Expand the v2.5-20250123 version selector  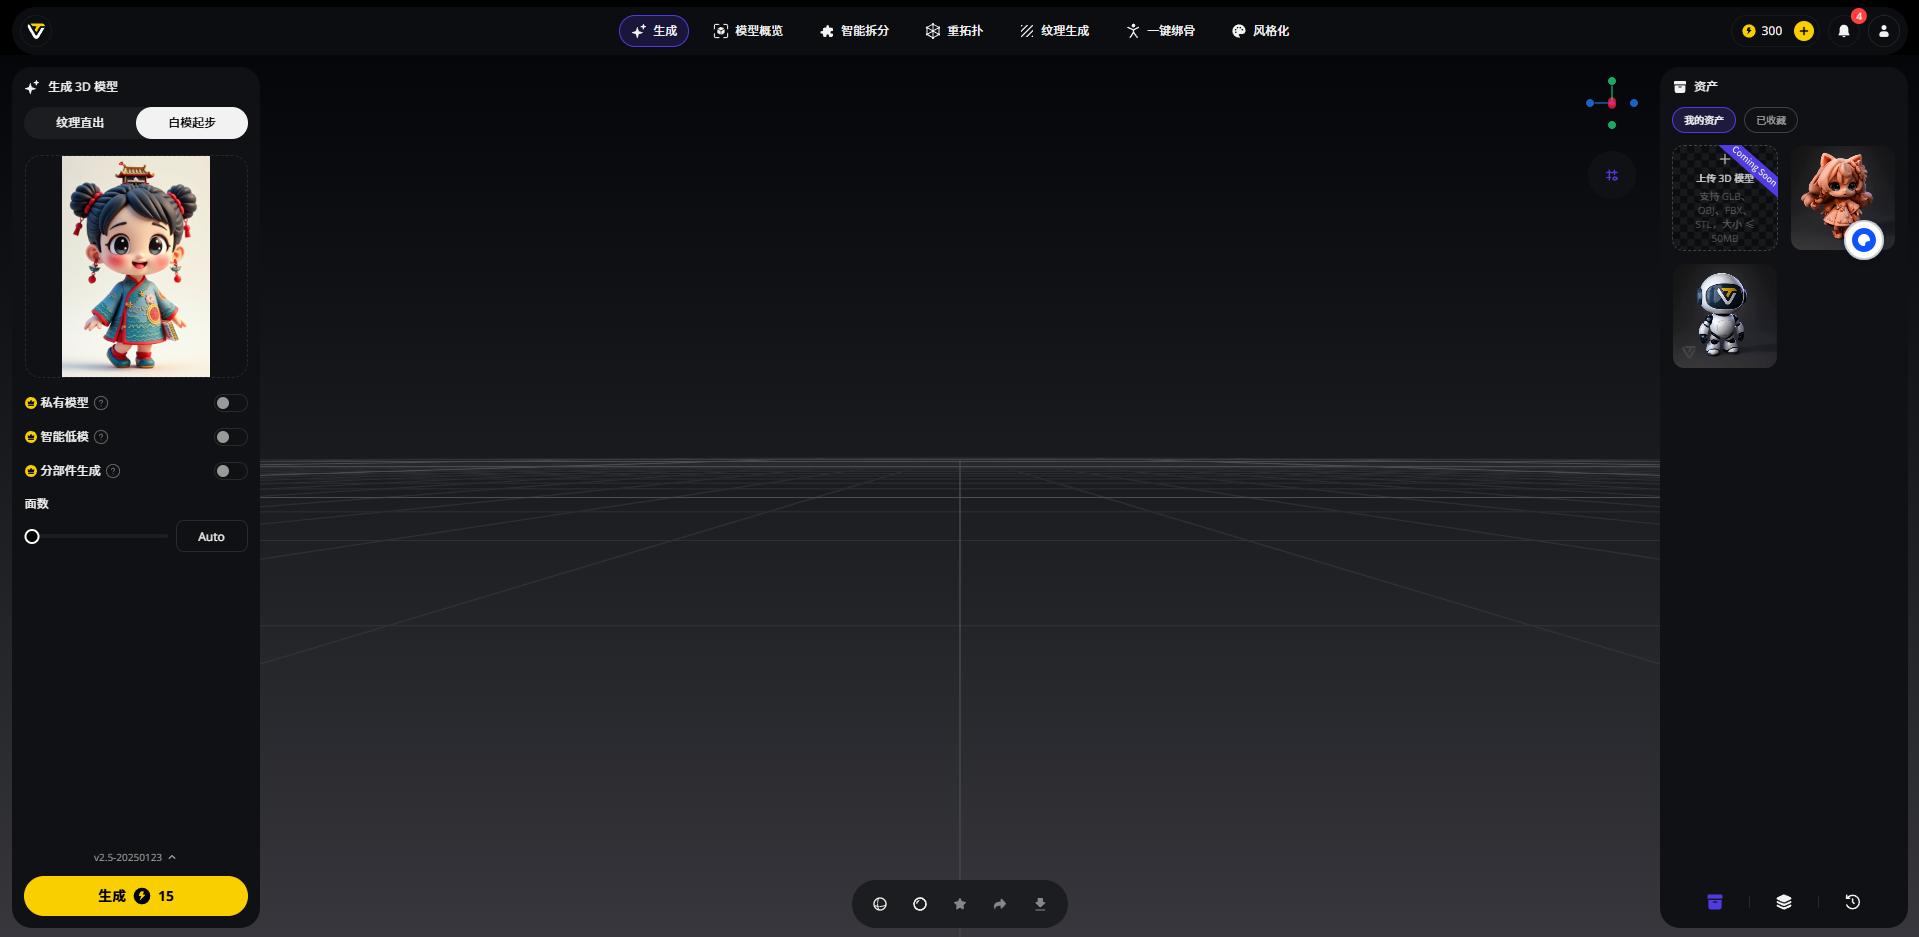(x=135, y=858)
